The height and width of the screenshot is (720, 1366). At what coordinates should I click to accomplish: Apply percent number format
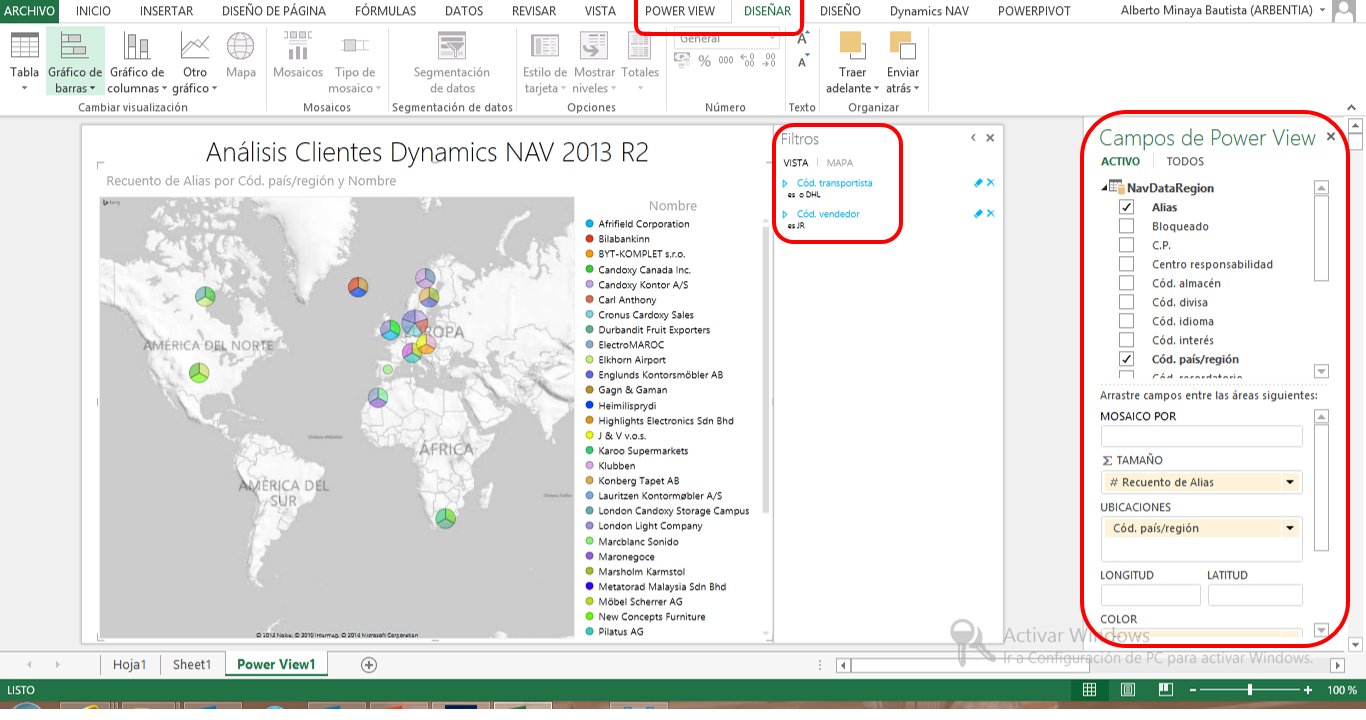pyautogui.click(x=704, y=61)
